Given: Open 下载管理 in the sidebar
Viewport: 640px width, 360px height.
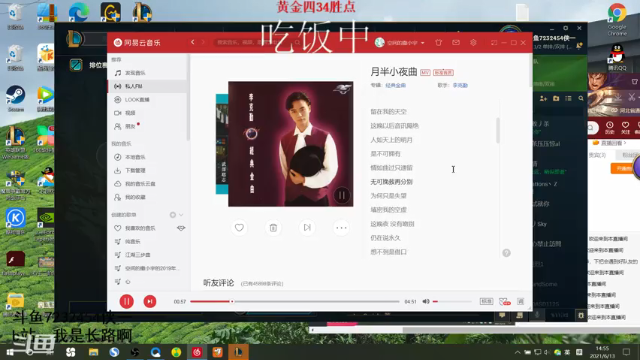Looking at the screenshot, I should pos(147,170).
